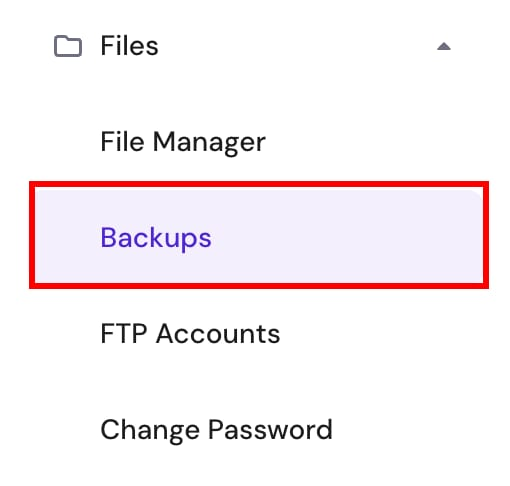Open the File Manager menu item

tap(183, 142)
